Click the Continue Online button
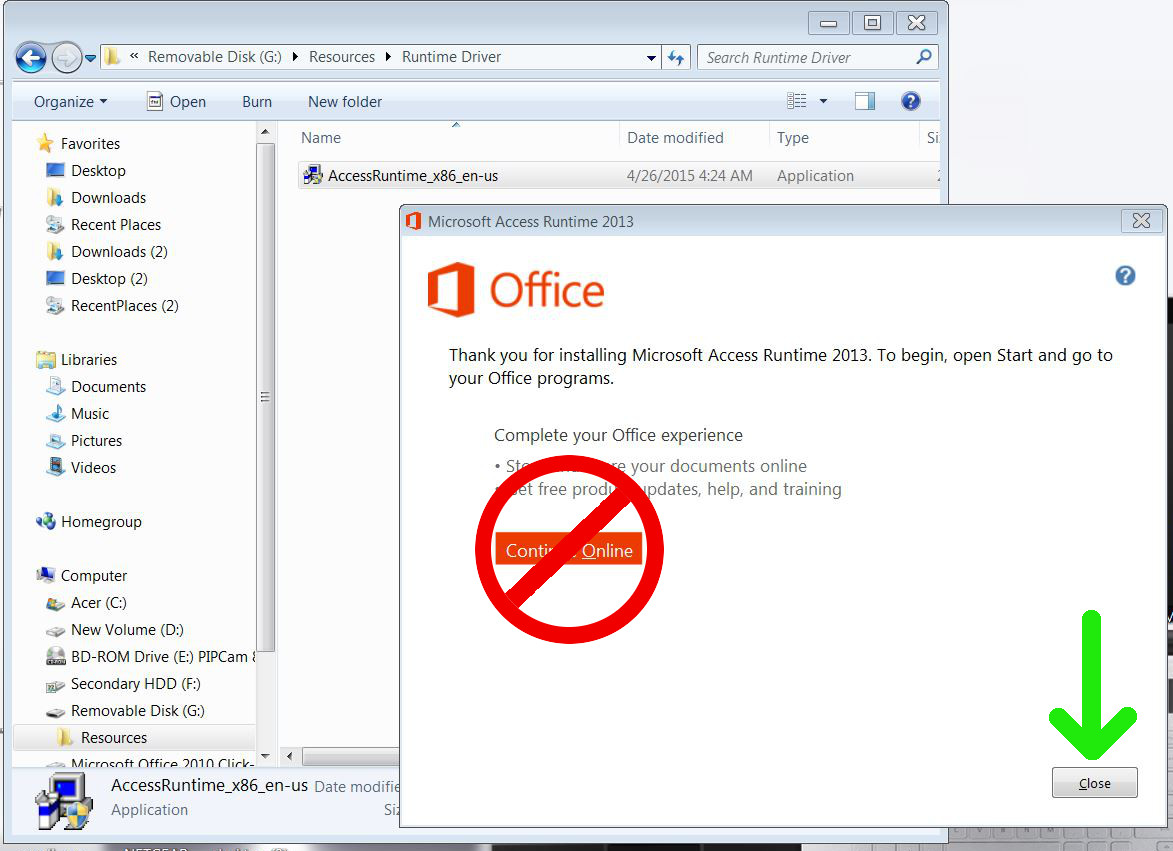1173x851 pixels. coord(569,550)
